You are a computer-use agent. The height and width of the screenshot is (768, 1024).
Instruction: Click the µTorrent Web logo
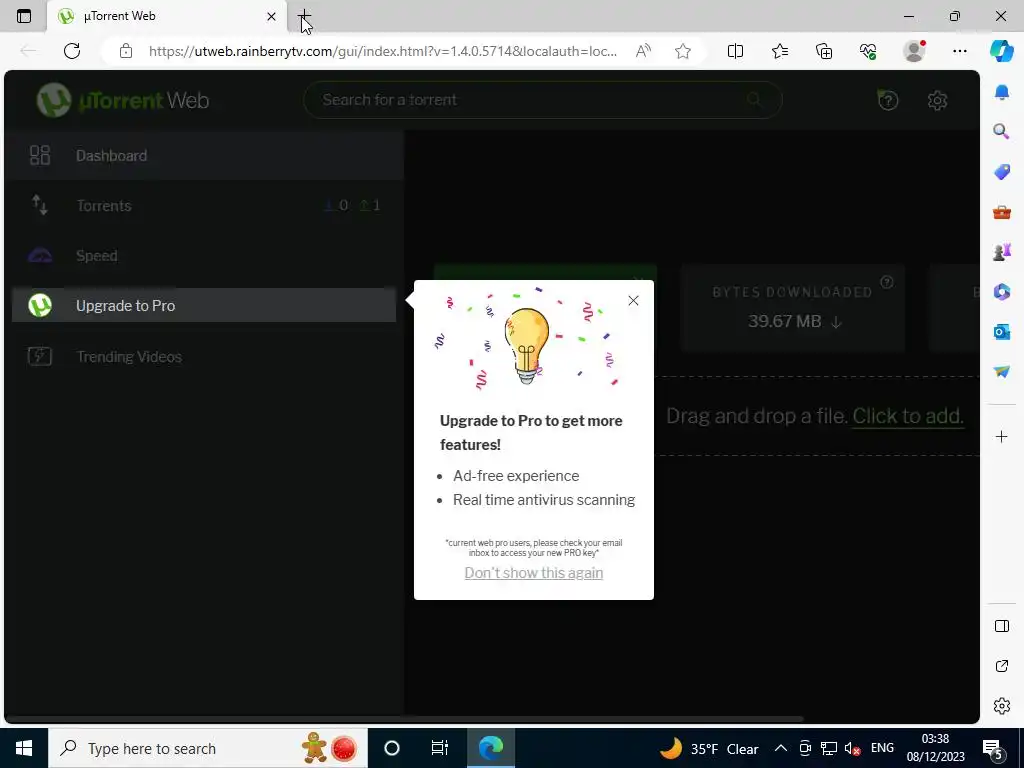(x=123, y=100)
